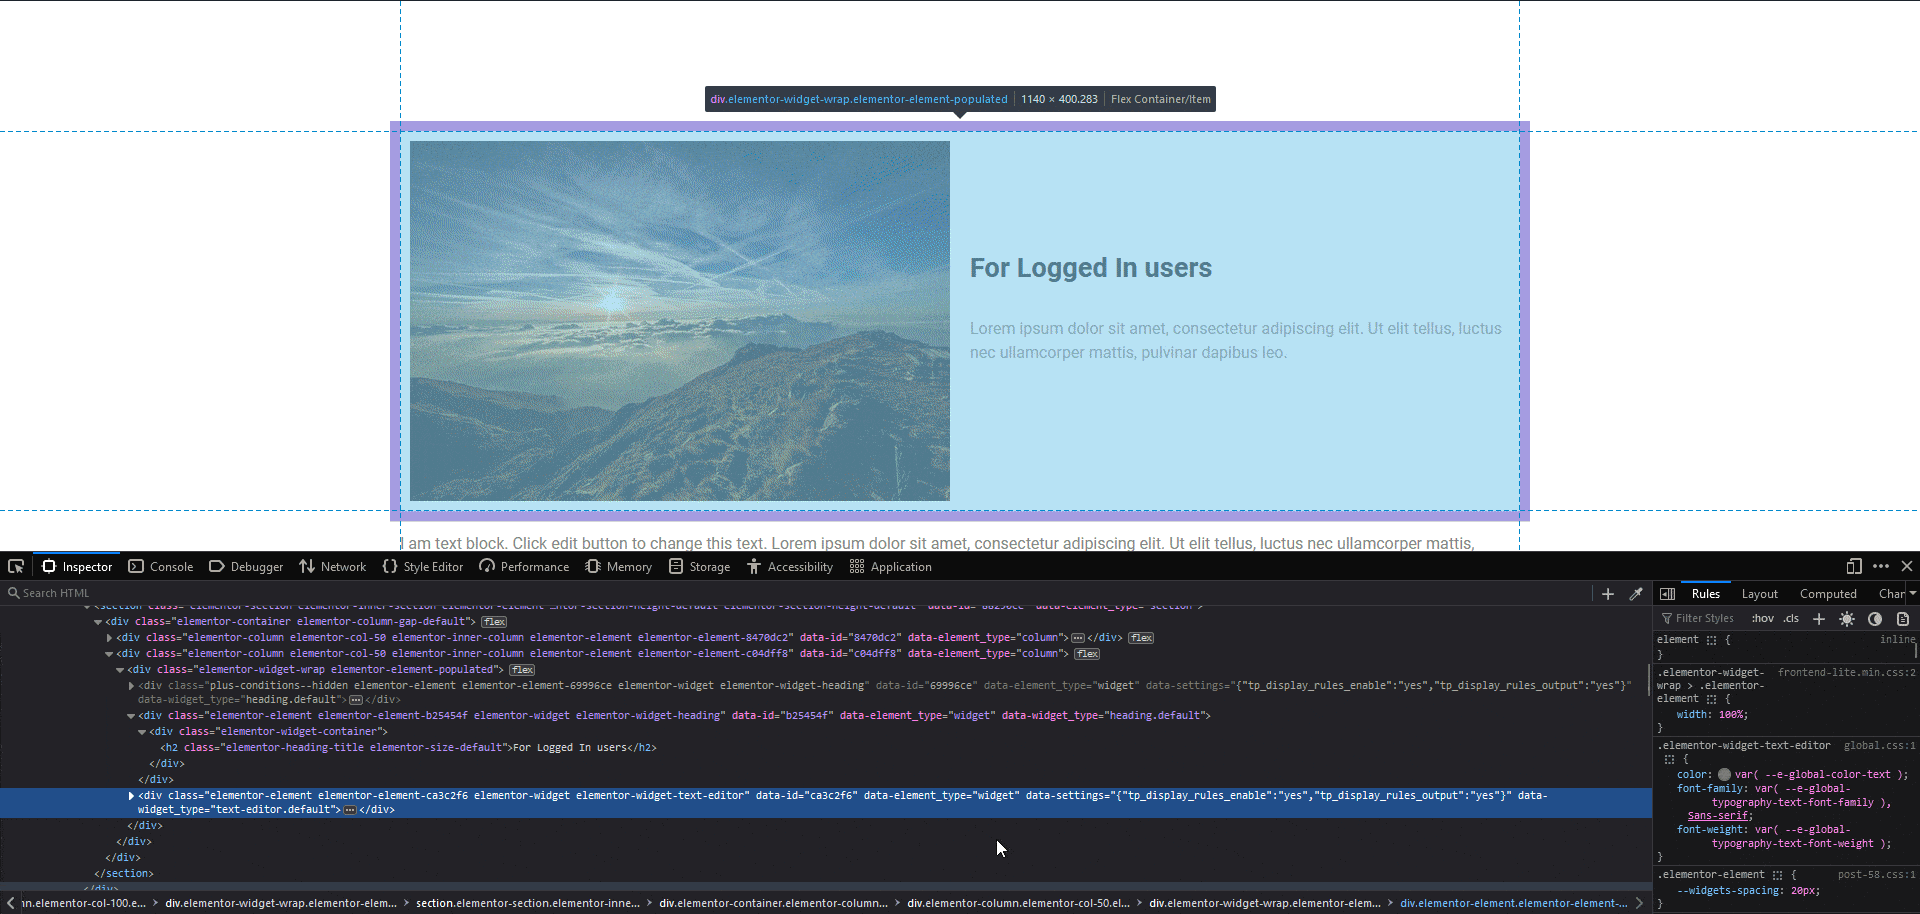Switch to the Performance panel

point(524,567)
